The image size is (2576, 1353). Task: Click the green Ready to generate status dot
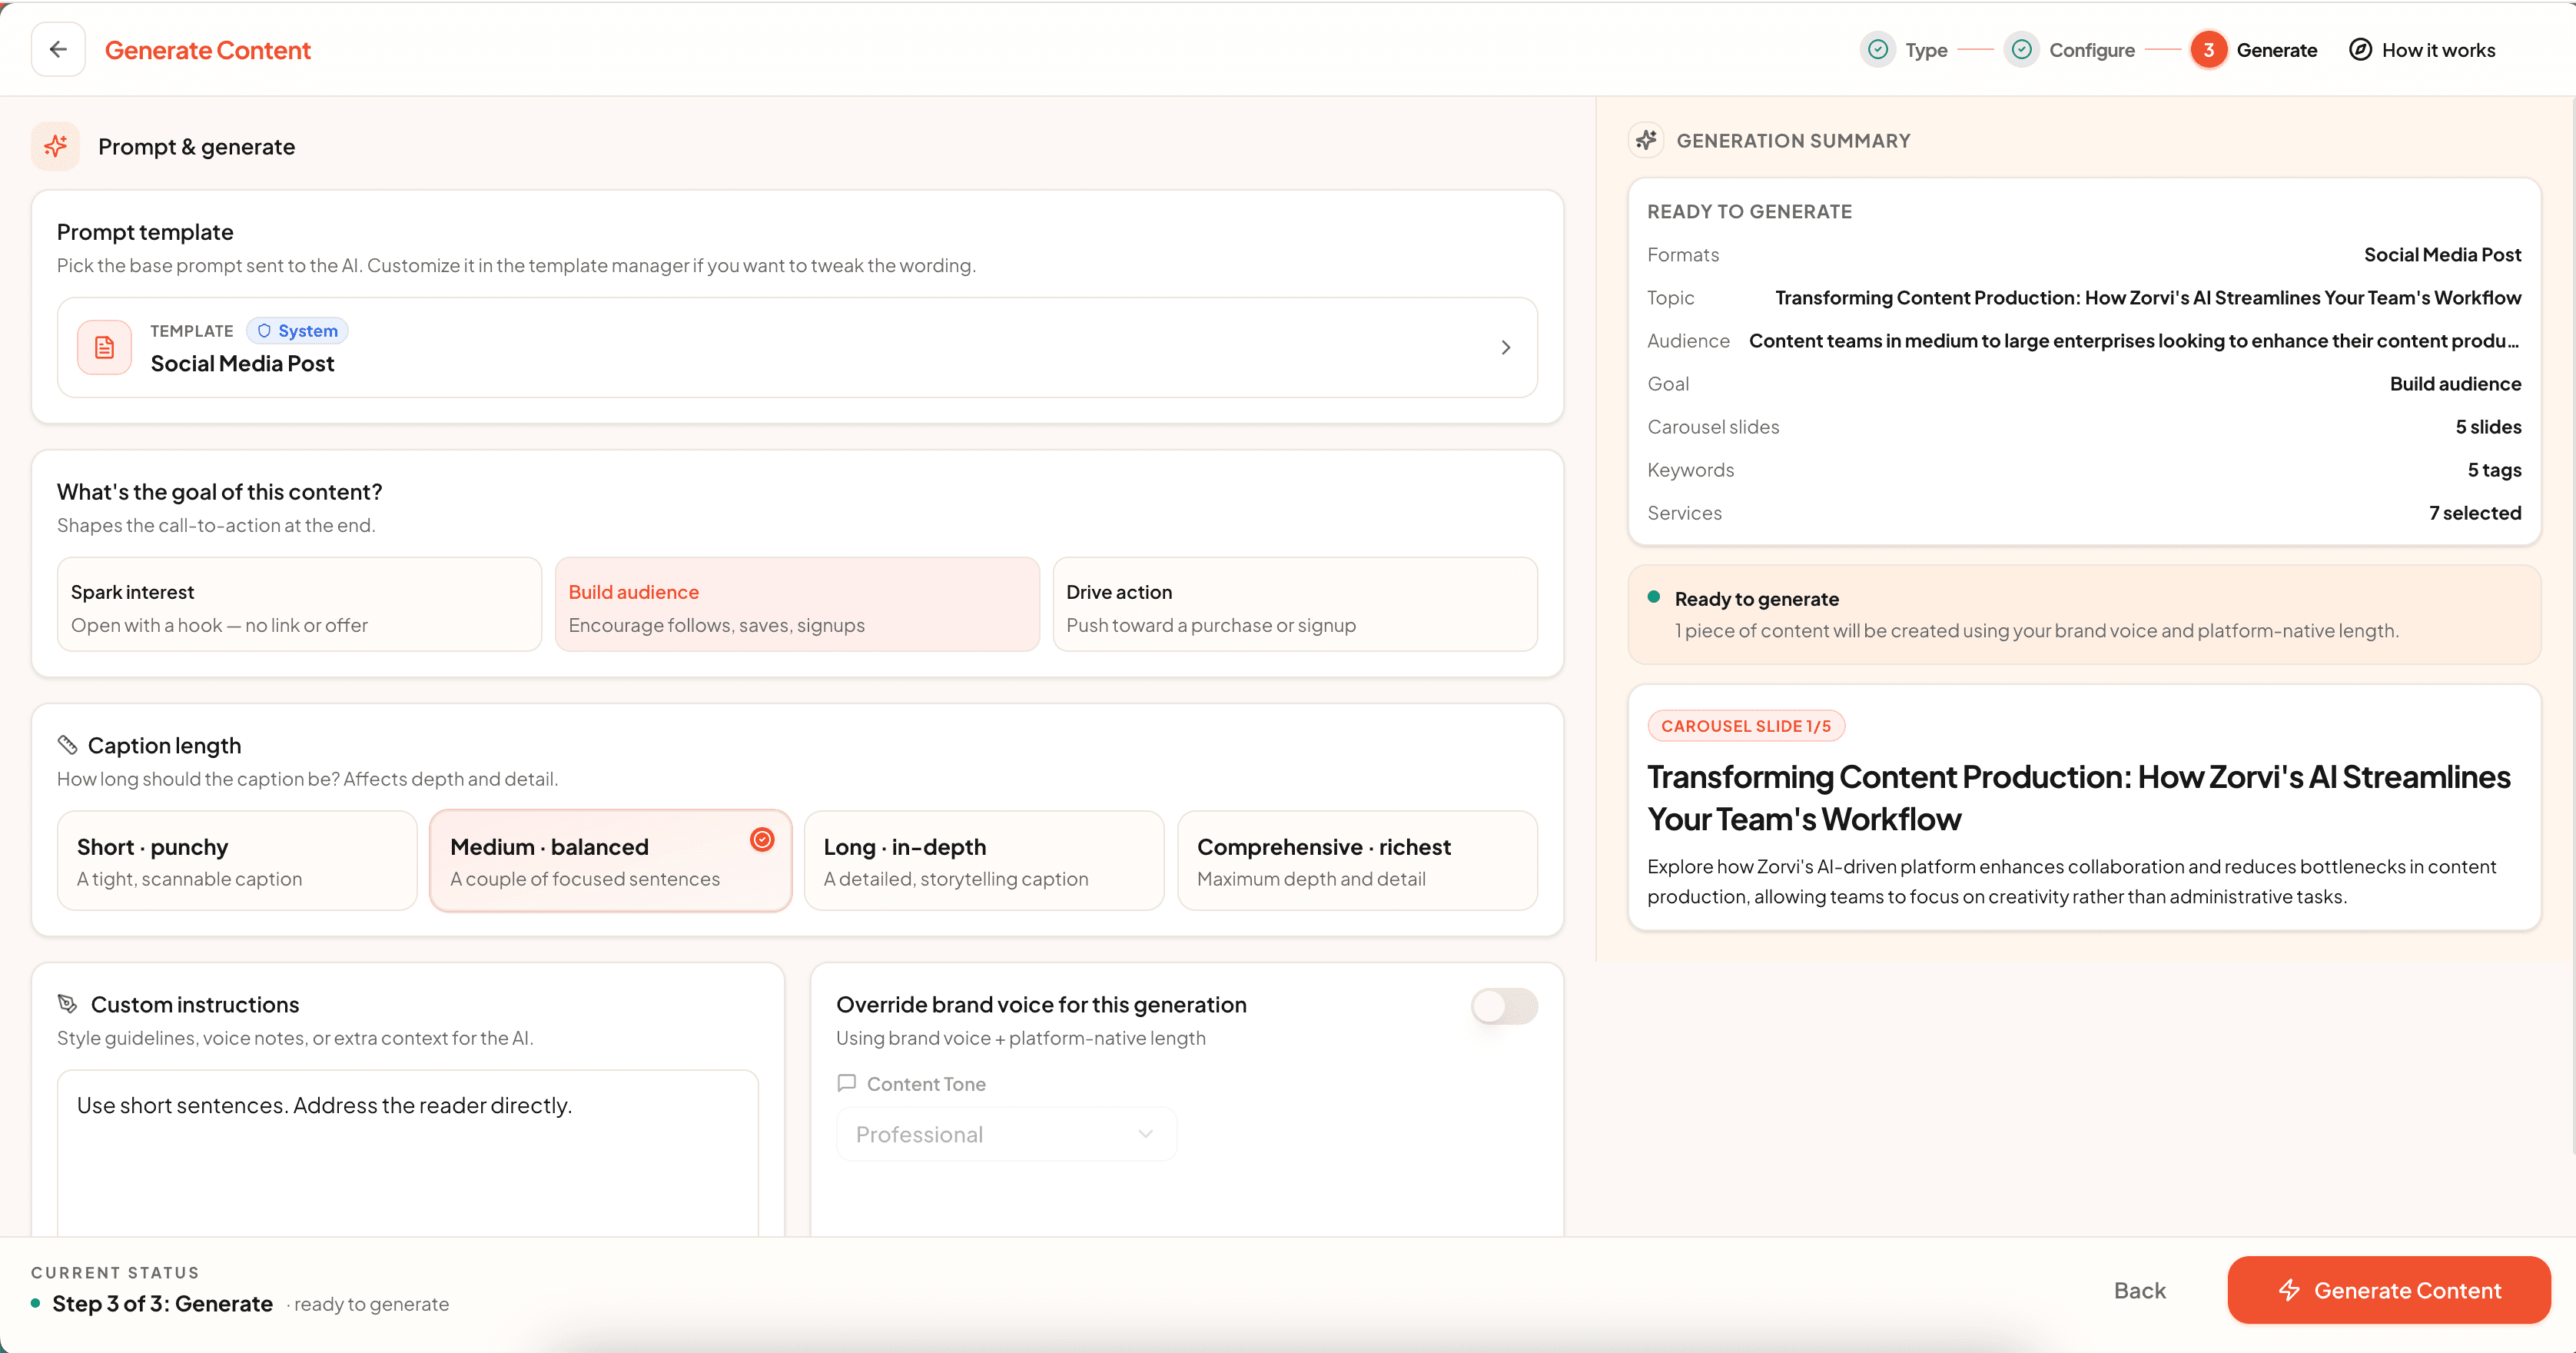(x=1654, y=597)
